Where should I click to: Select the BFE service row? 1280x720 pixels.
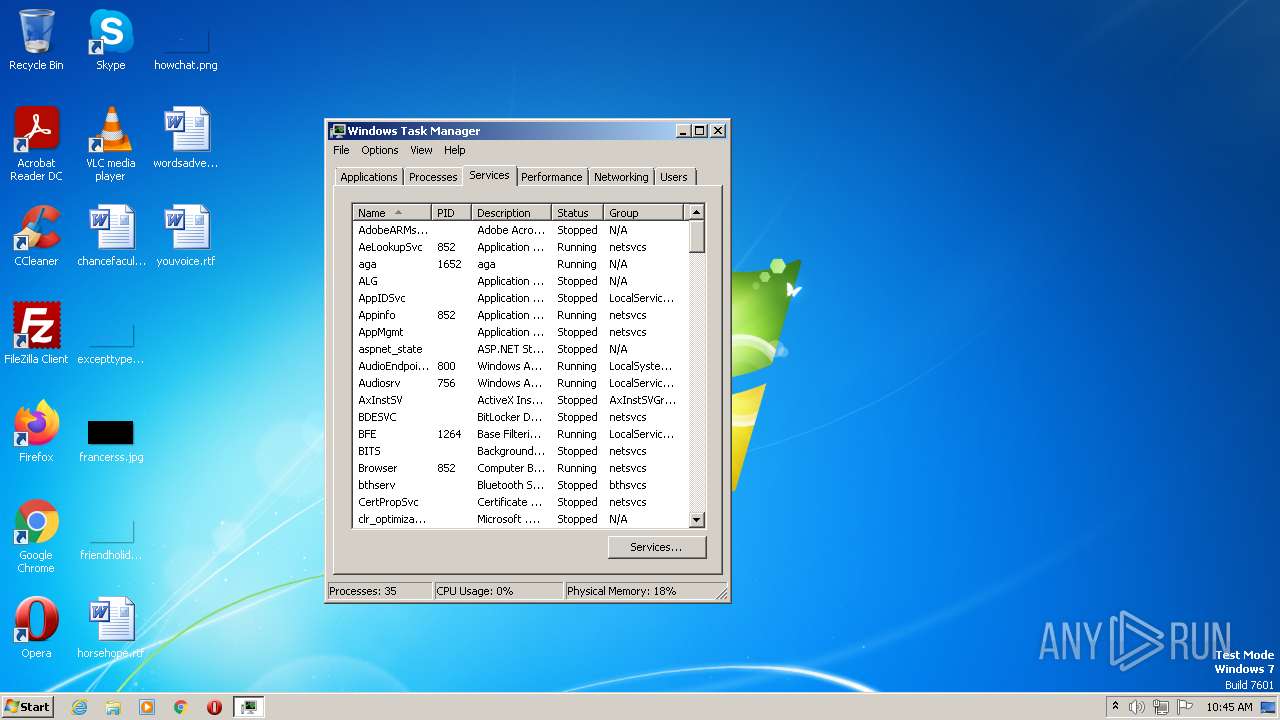521,434
